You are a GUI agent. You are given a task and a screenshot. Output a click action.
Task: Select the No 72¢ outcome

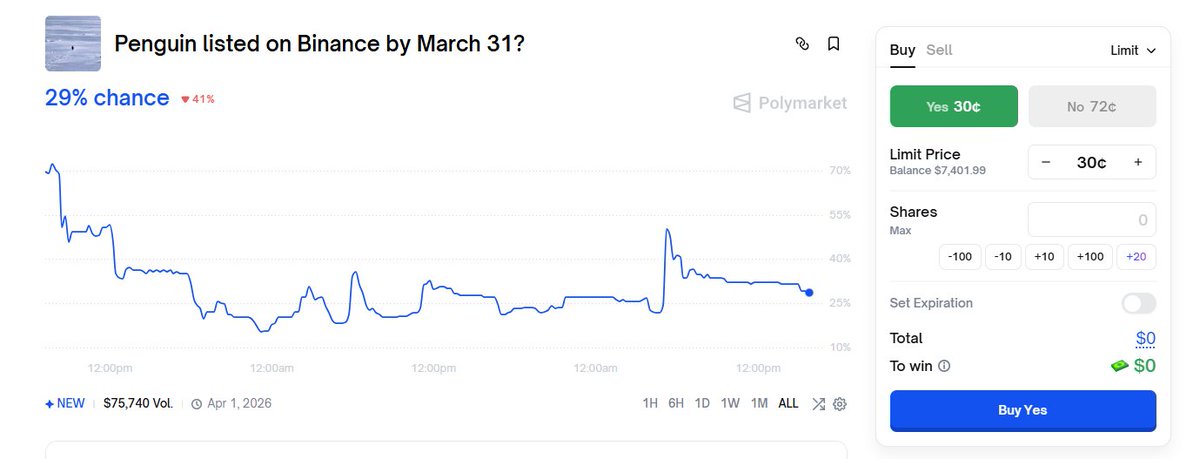[1092, 106]
